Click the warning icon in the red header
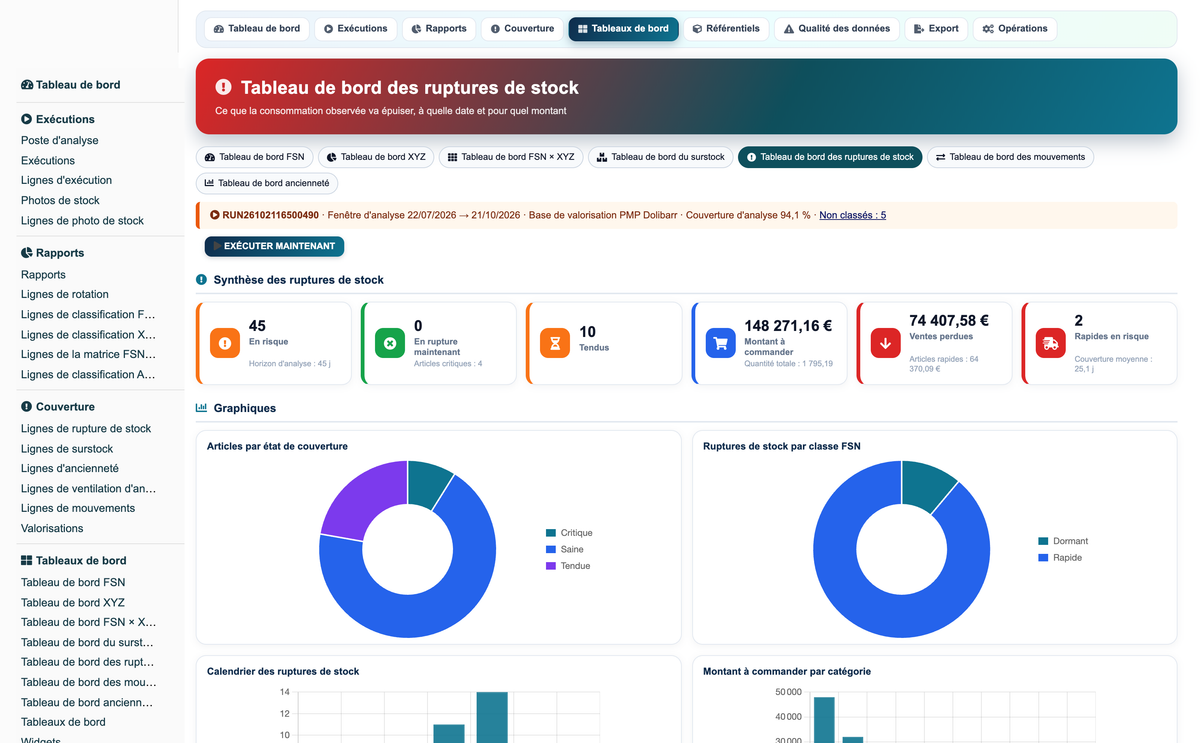This screenshot has width=1200, height=743. click(x=223, y=88)
